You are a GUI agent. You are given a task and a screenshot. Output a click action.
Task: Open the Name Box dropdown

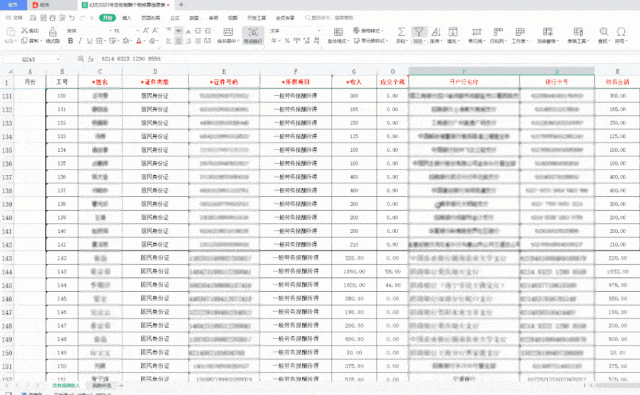(x=58, y=60)
